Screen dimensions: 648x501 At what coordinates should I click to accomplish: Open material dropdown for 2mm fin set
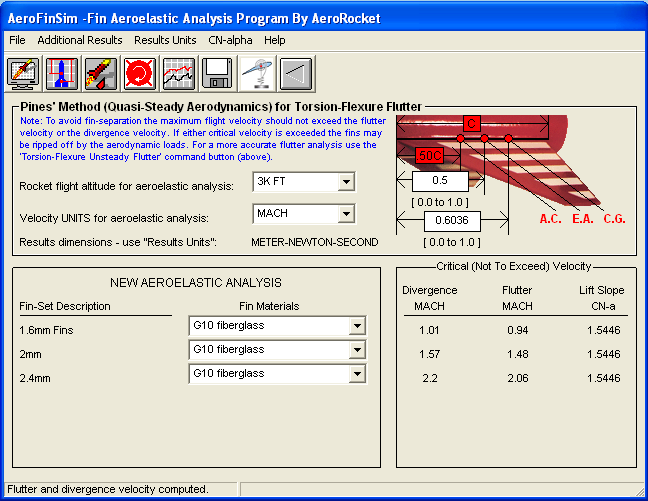[357, 350]
